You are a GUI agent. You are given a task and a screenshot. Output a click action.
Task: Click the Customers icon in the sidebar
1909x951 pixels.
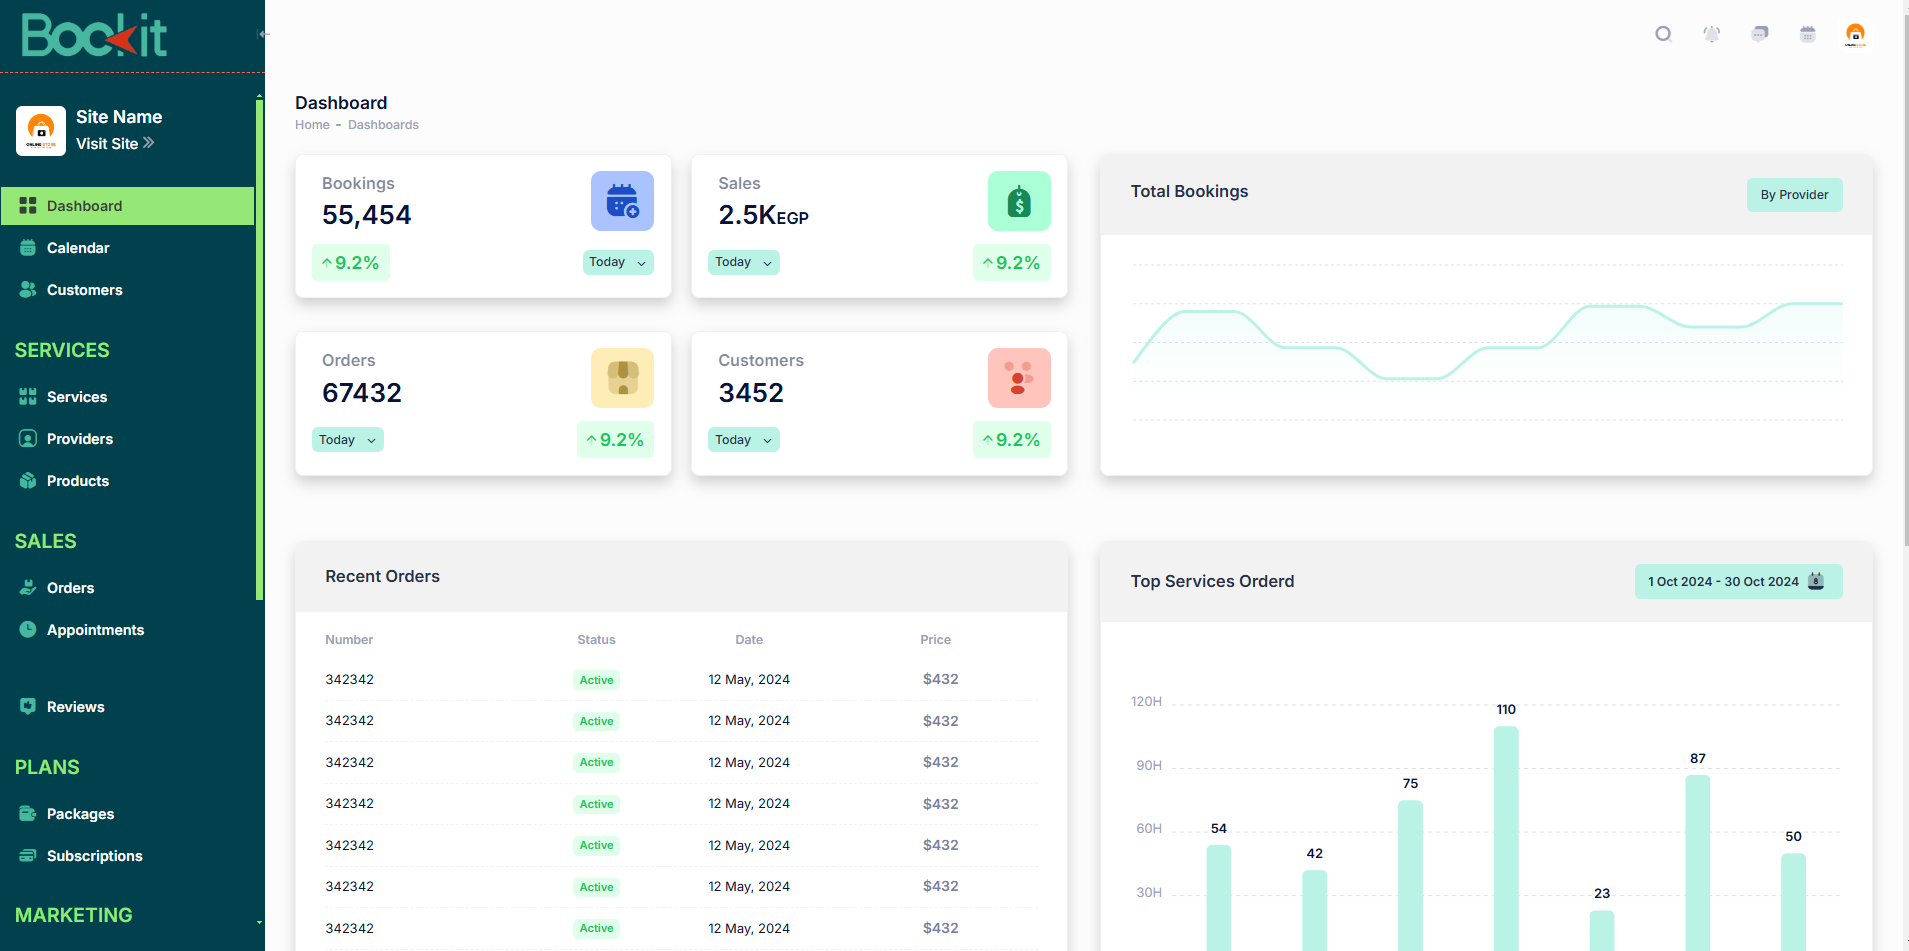point(28,290)
